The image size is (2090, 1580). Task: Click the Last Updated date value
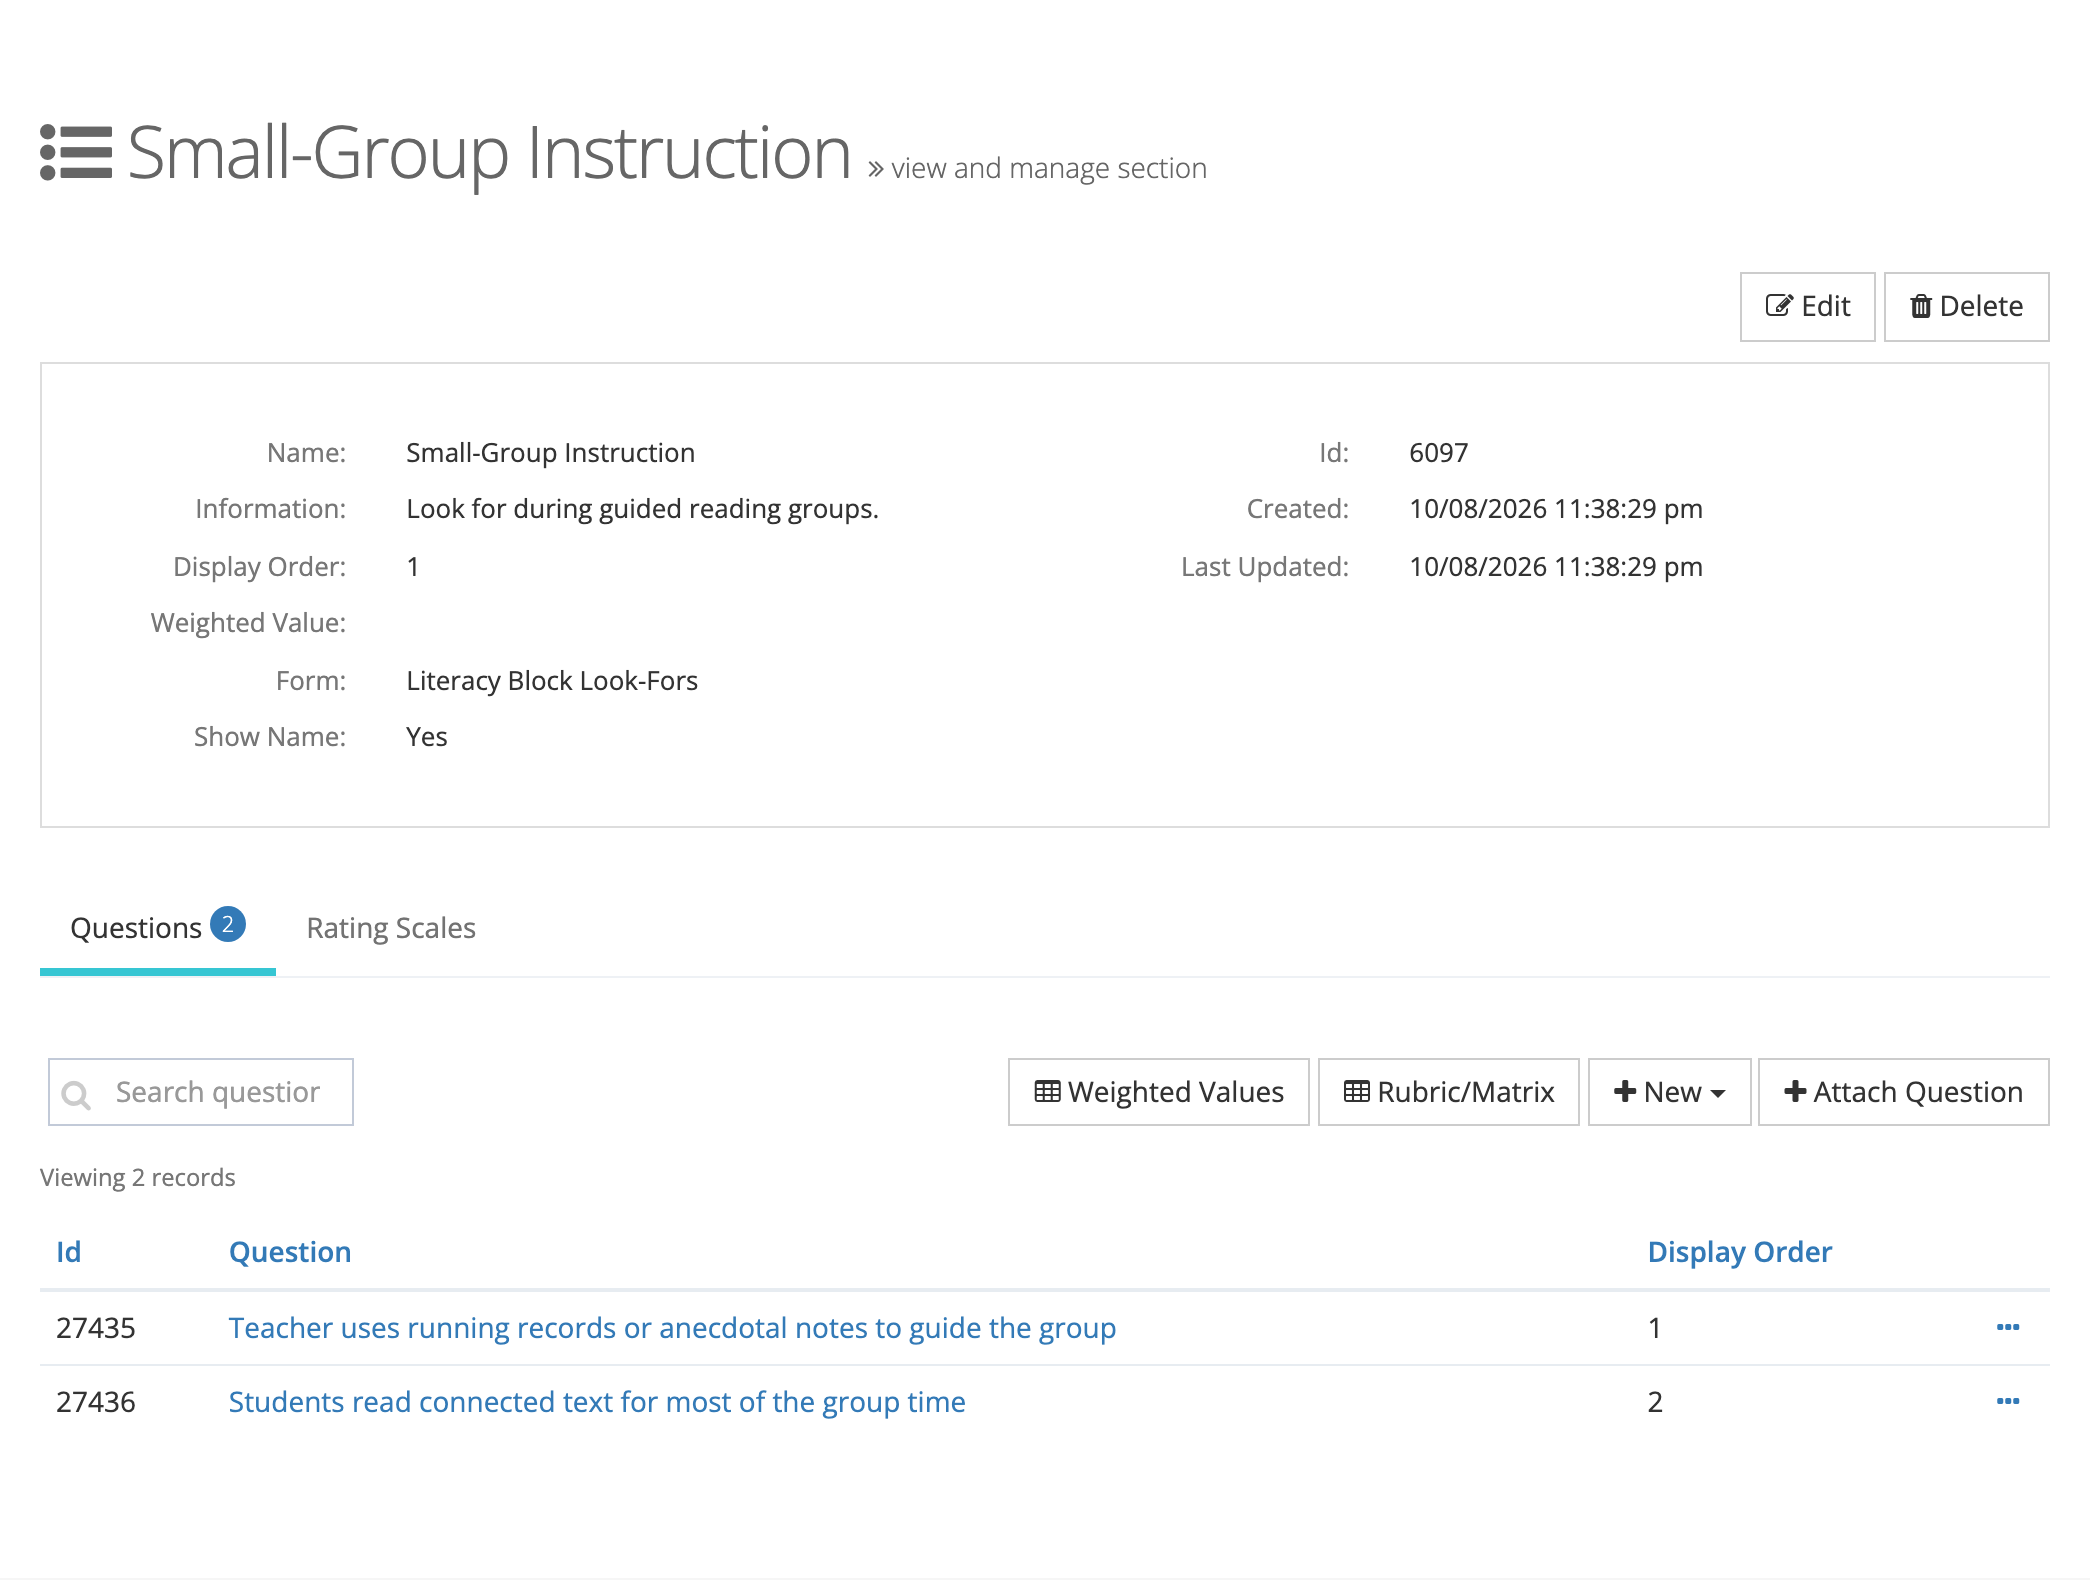pos(1555,567)
